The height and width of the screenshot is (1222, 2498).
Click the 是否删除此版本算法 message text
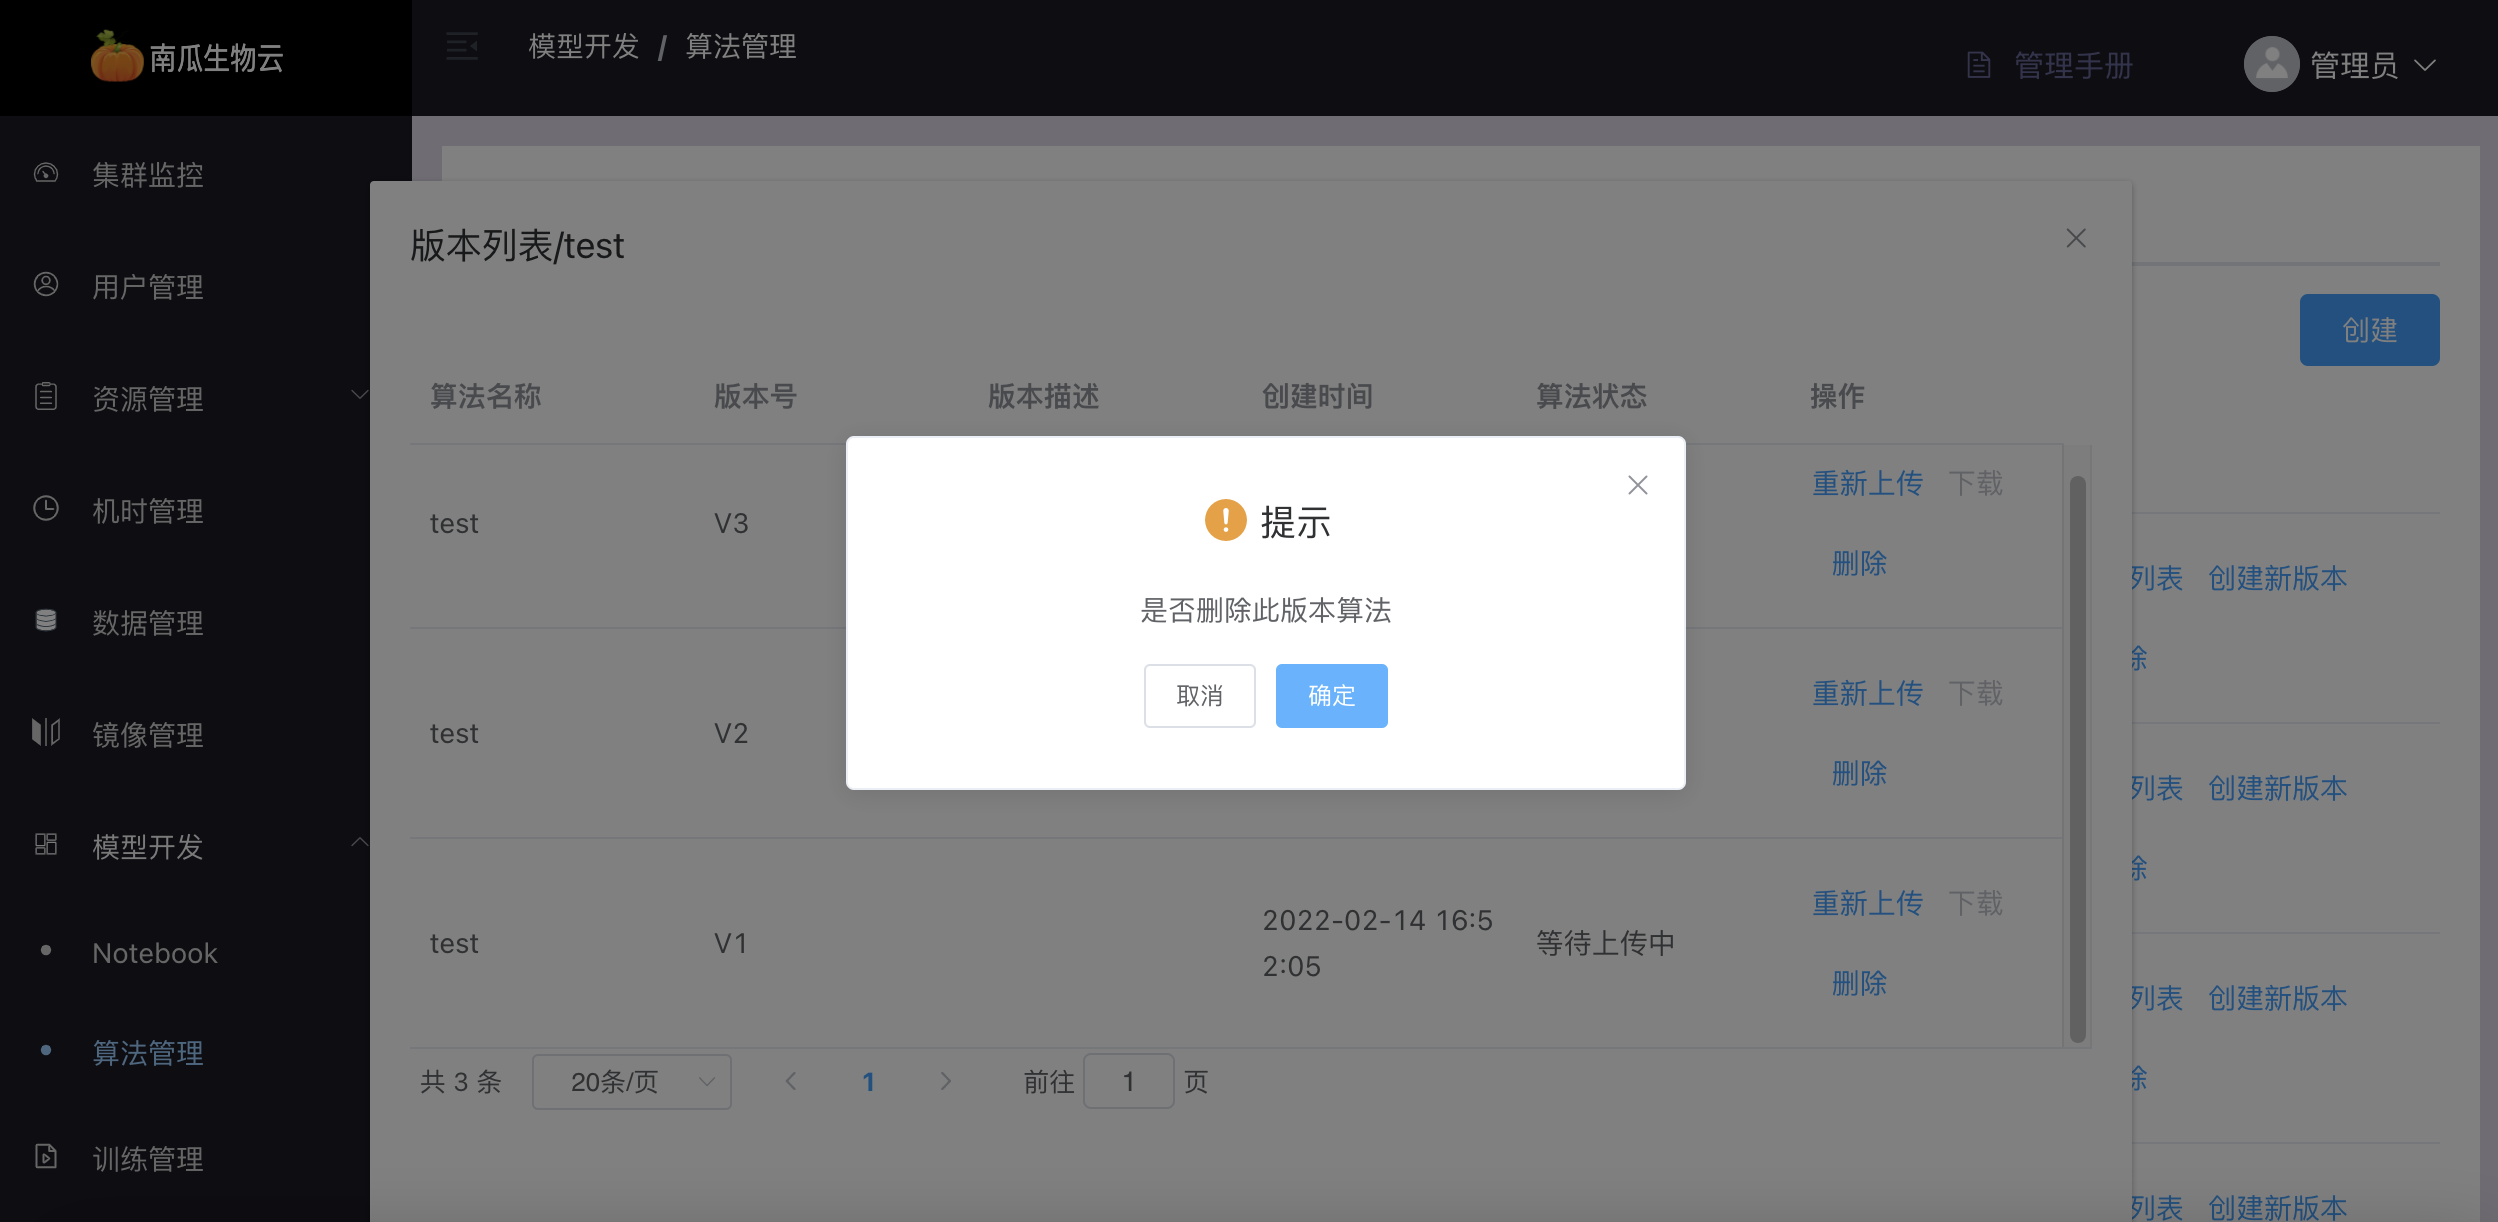[1266, 611]
